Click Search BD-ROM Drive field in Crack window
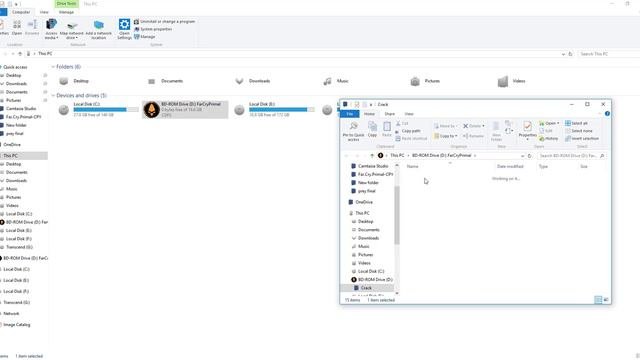This screenshot has height=360, width=640. (571, 156)
